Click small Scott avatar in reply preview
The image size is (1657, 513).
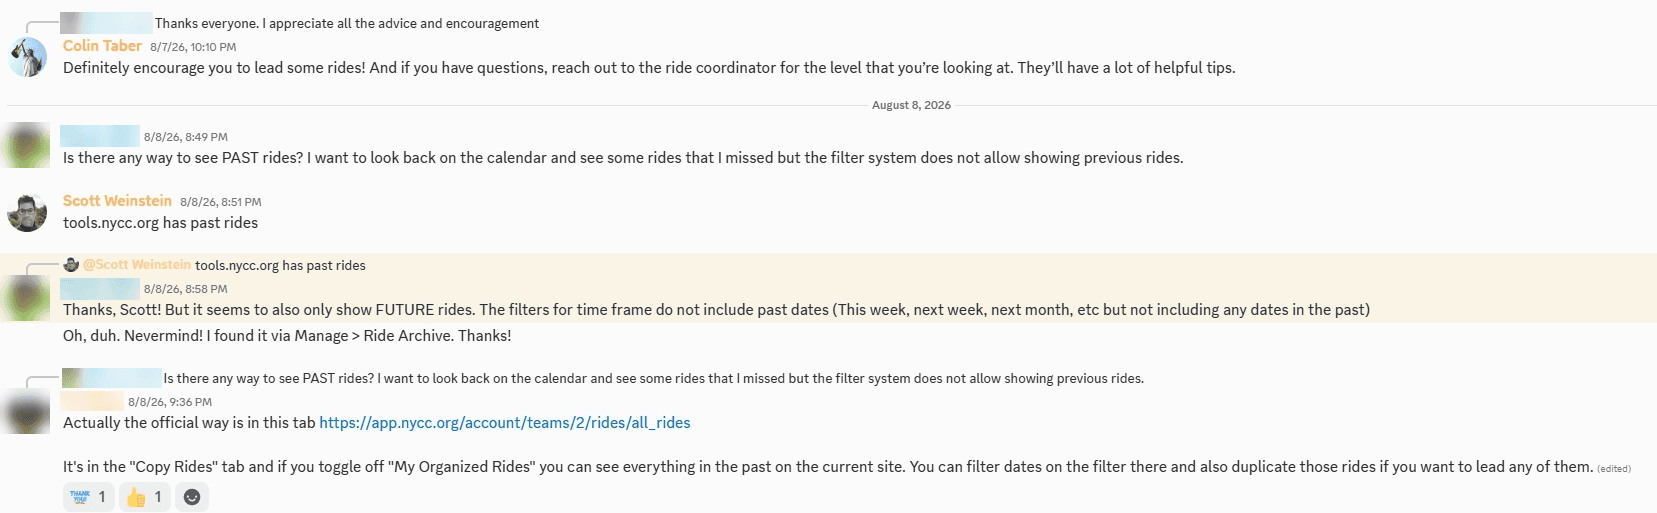pos(71,265)
